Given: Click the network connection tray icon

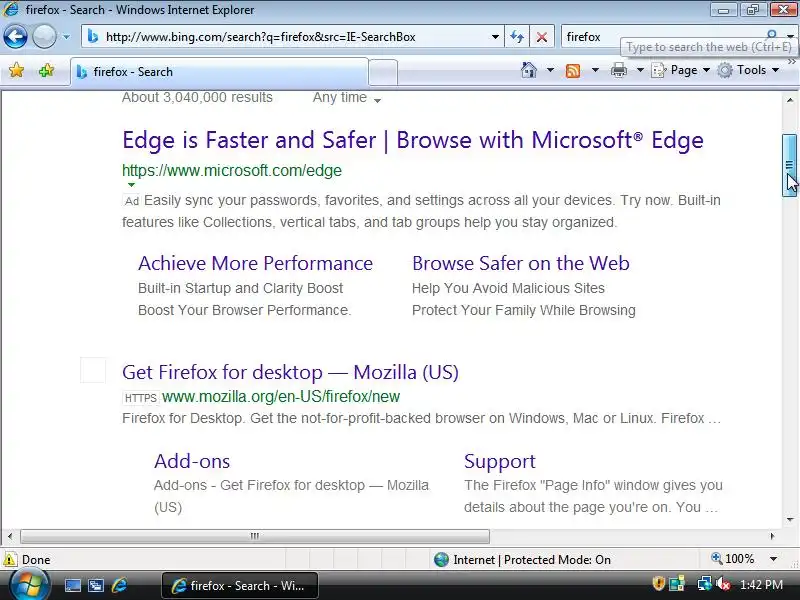Looking at the screenshot, I should (x=705, y=583).
